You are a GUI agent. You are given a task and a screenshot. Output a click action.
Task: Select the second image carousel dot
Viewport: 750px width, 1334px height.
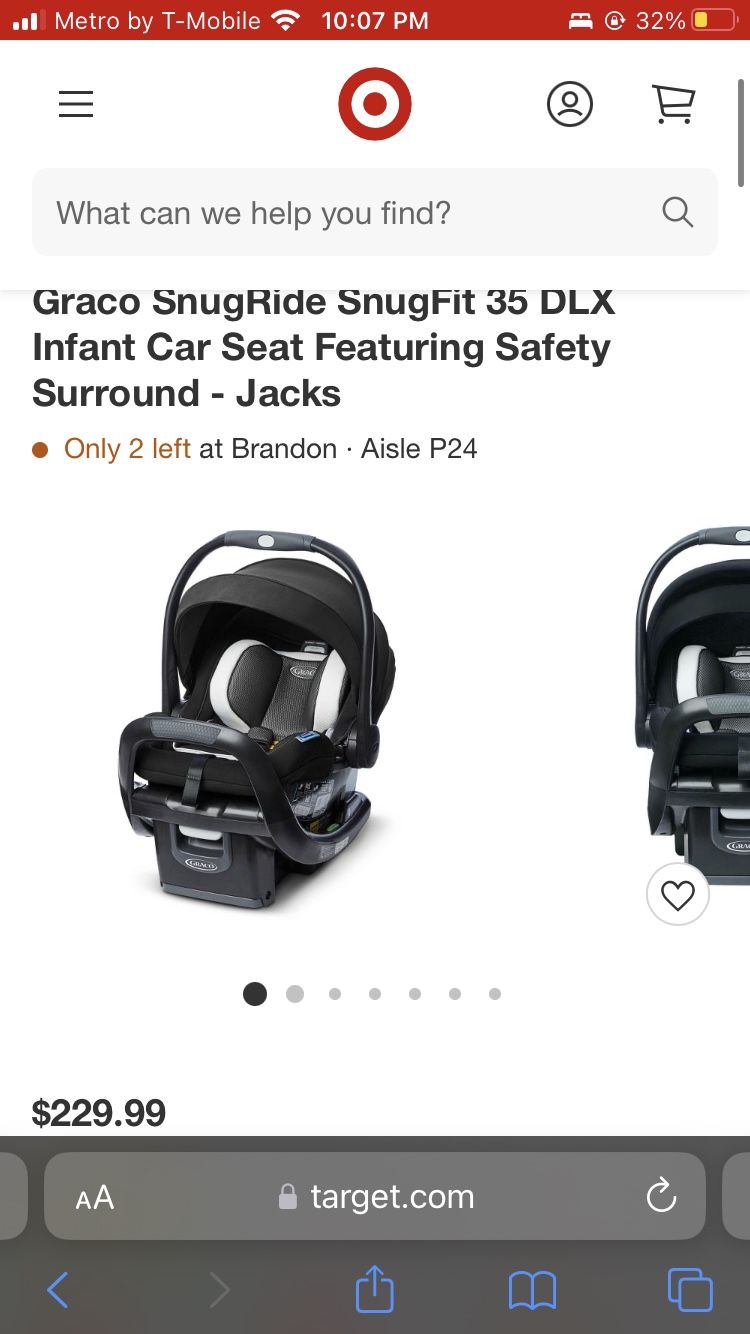click(x=295, y=994)
